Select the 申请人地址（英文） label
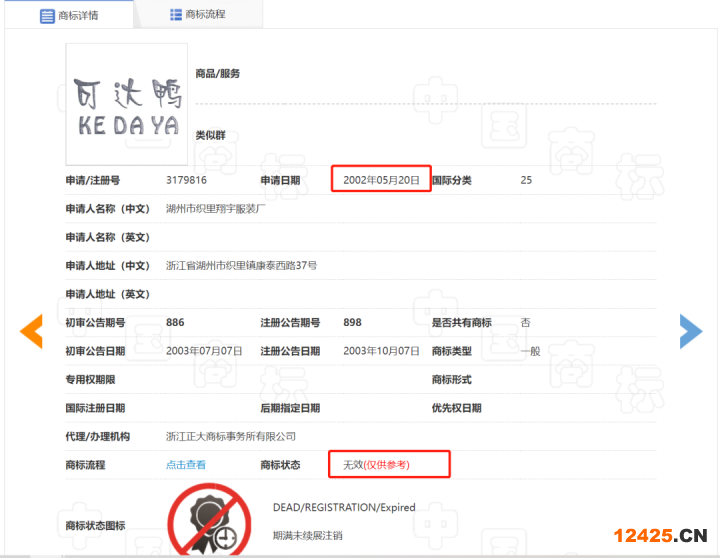720x558 pixels. point(108,294)
